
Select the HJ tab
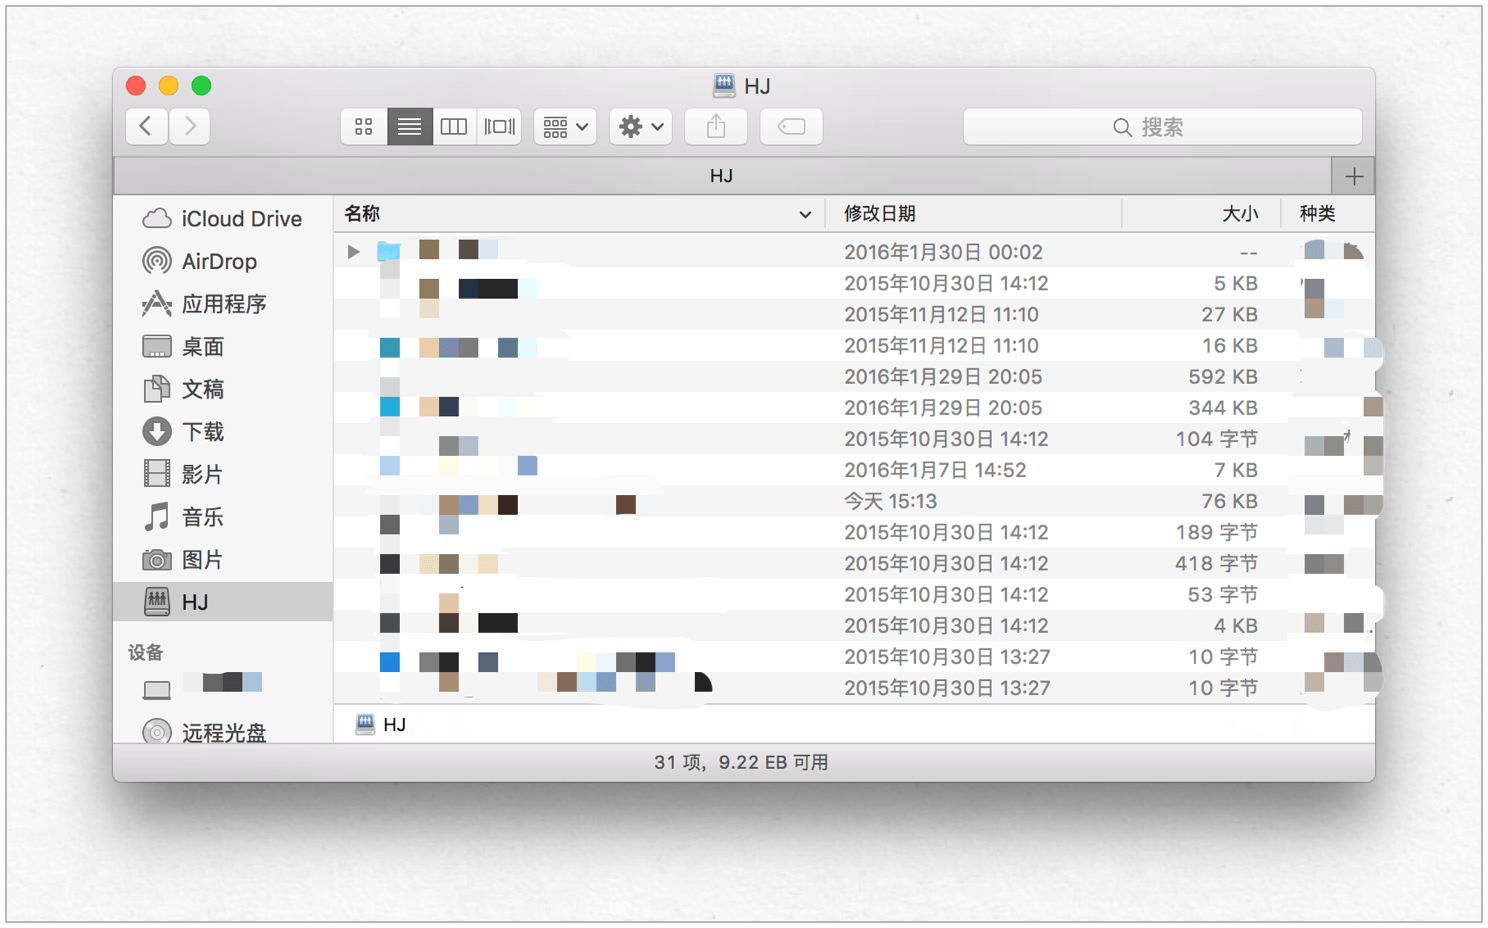[x=722, y=176]
